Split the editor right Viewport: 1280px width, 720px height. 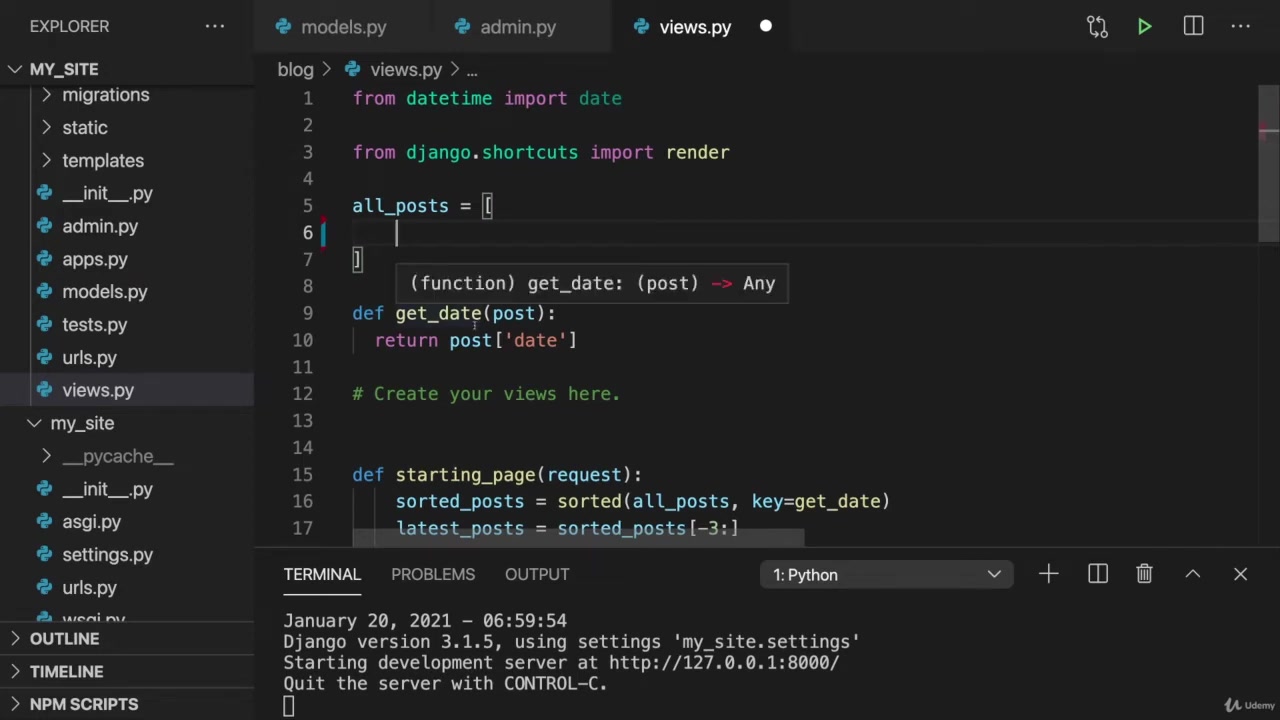pyautogui.click(x=1193, y=27)
